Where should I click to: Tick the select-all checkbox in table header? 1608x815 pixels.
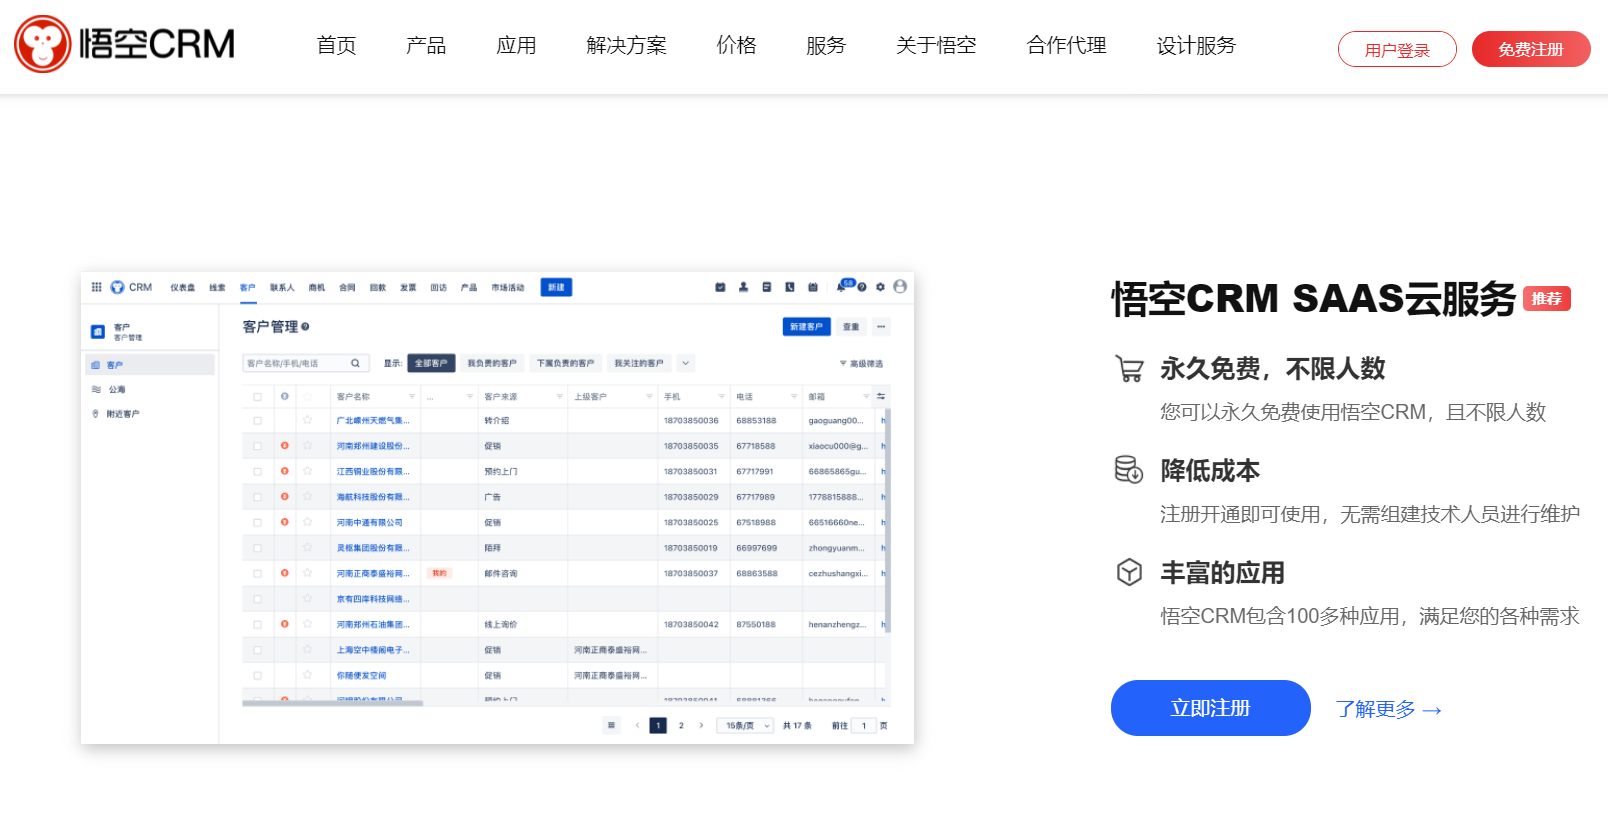pos(257,397)
